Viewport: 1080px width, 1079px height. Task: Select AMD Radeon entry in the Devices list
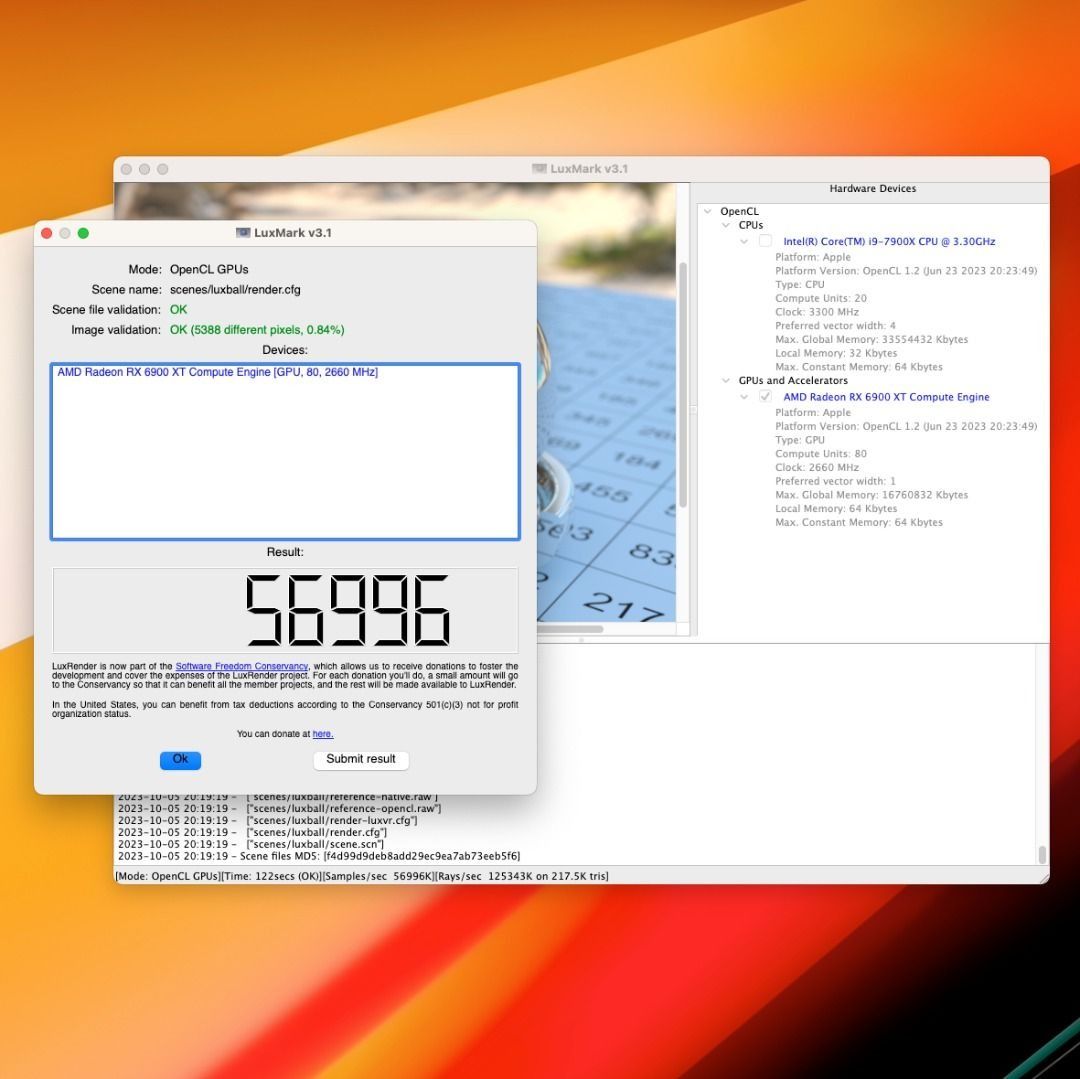[x=217, y=372]
